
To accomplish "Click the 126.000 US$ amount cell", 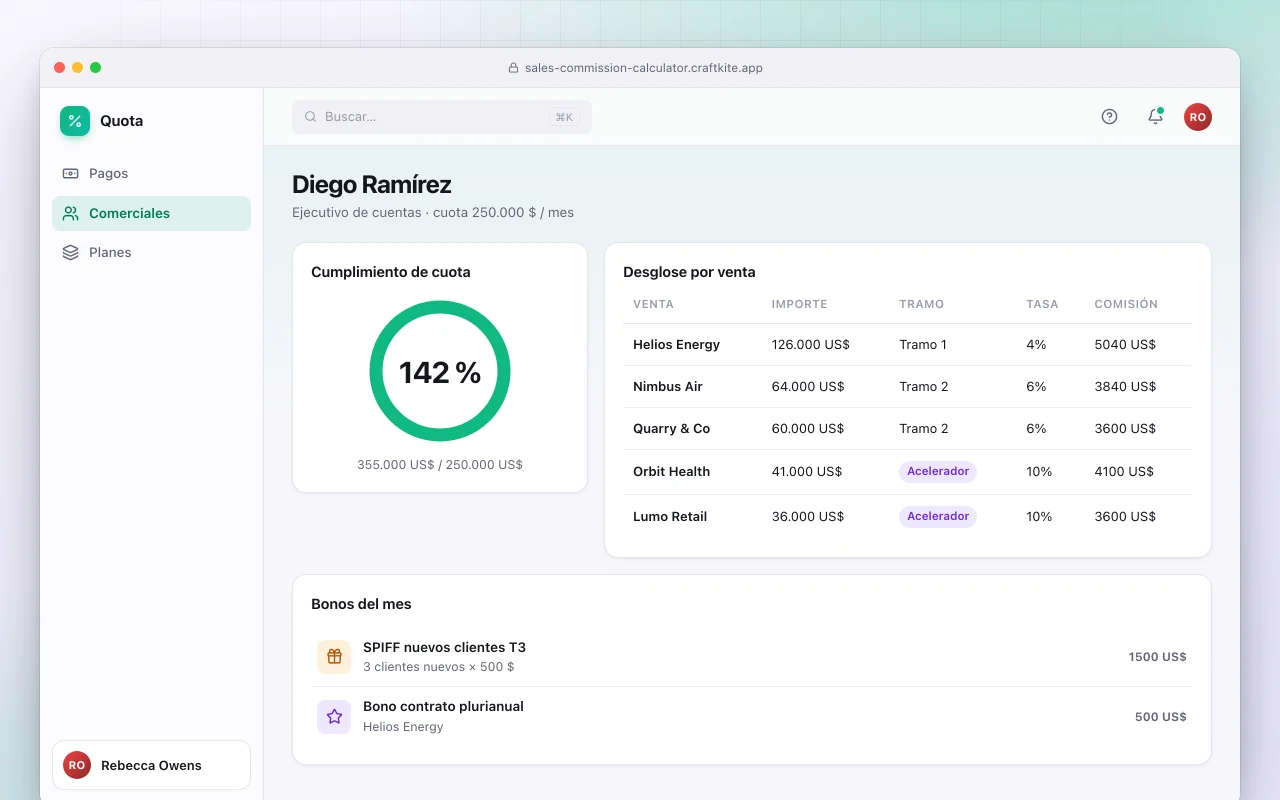I will (x=810, y=344).
